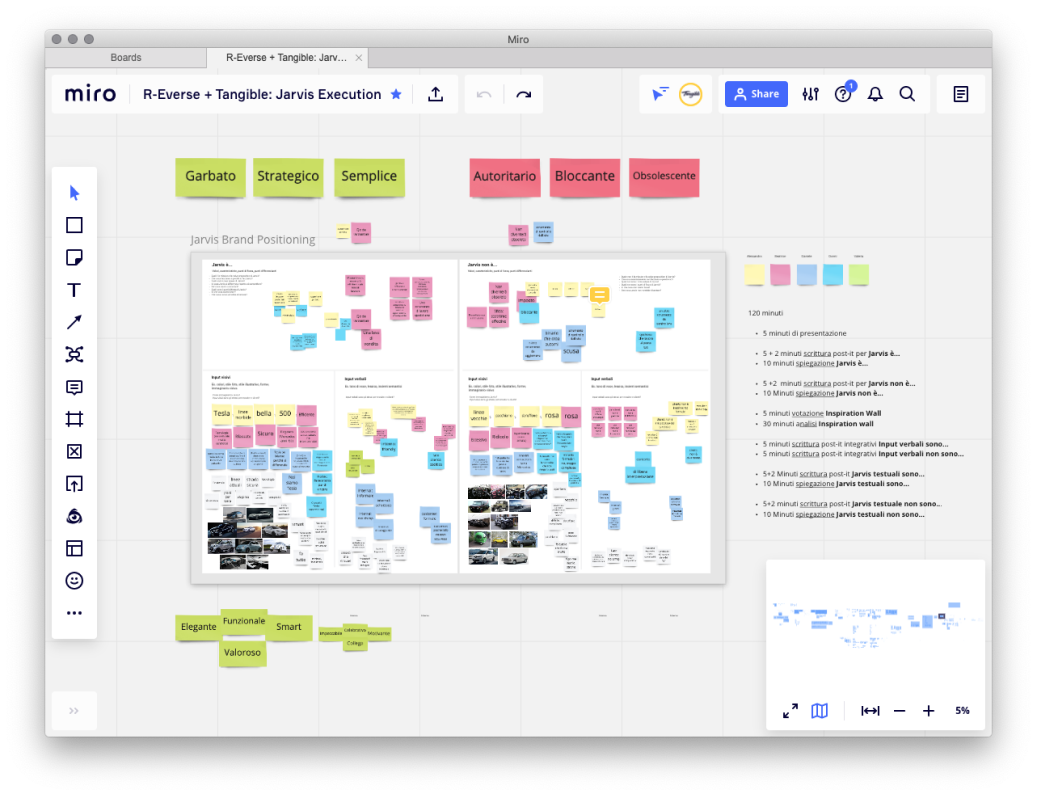Click the blue Share button
The image size is (1037, 796).
coord(756,94)
